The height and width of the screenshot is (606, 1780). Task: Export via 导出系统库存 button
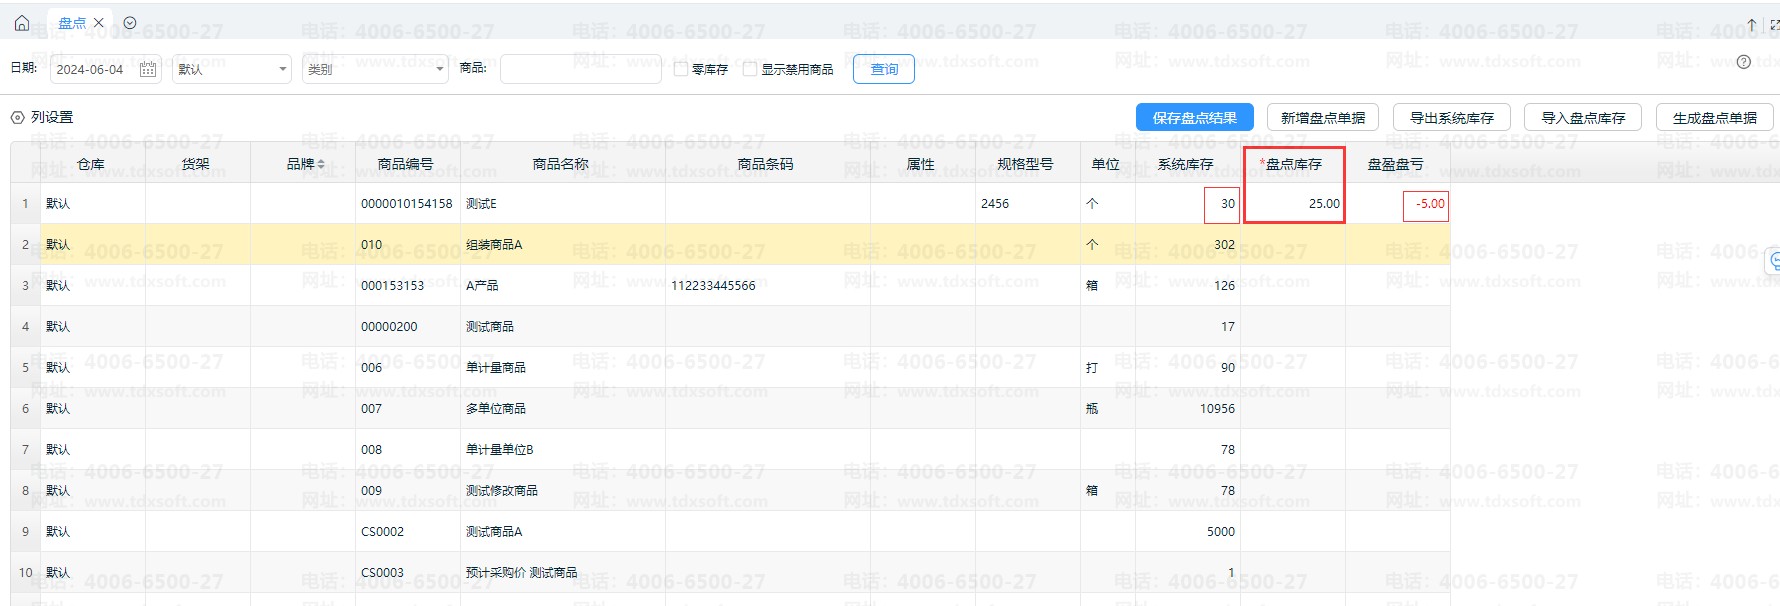1451,118
